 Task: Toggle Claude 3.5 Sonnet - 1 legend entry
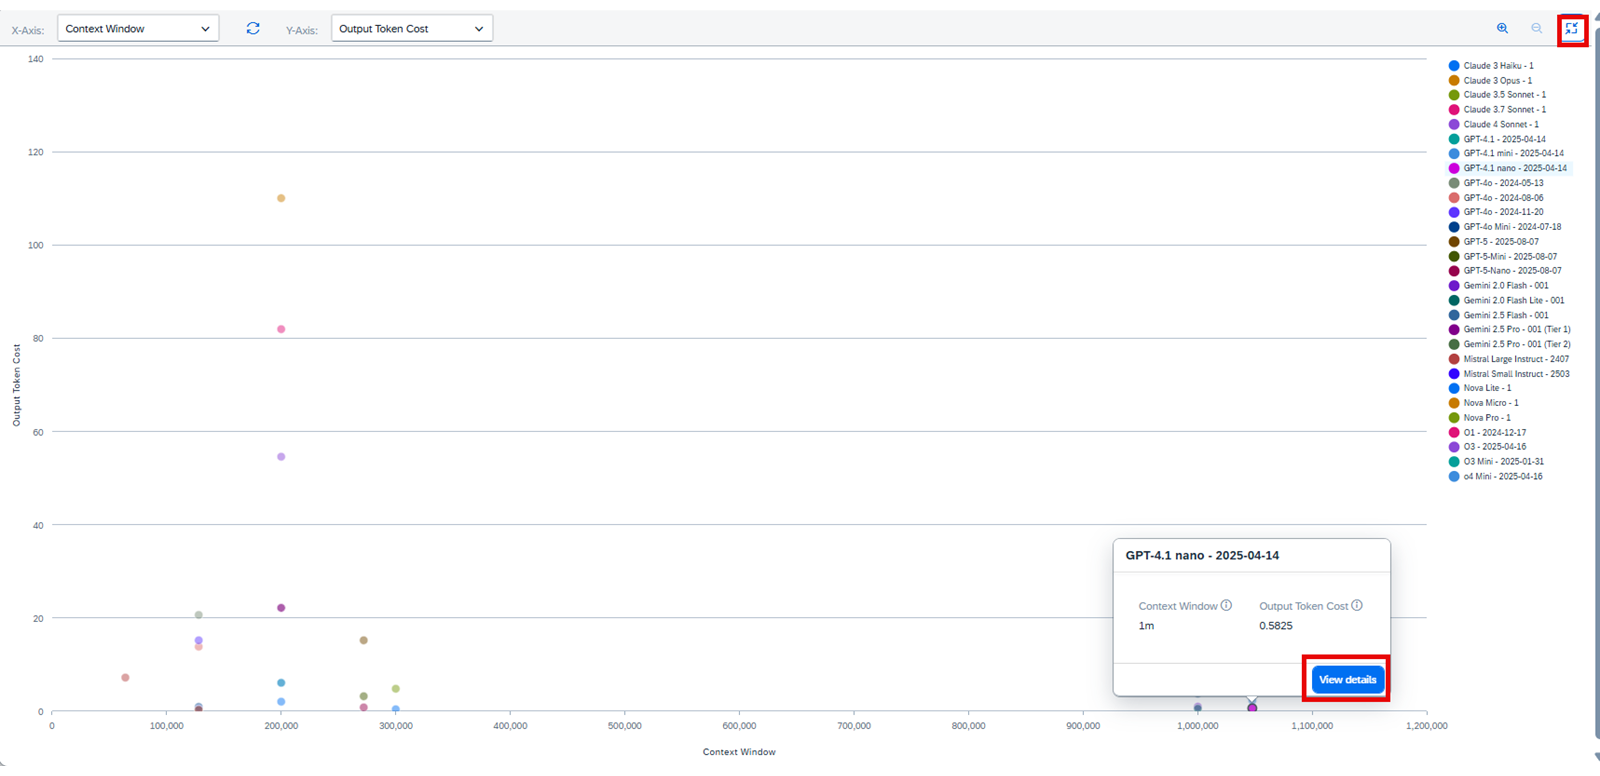pos(1497,95)
